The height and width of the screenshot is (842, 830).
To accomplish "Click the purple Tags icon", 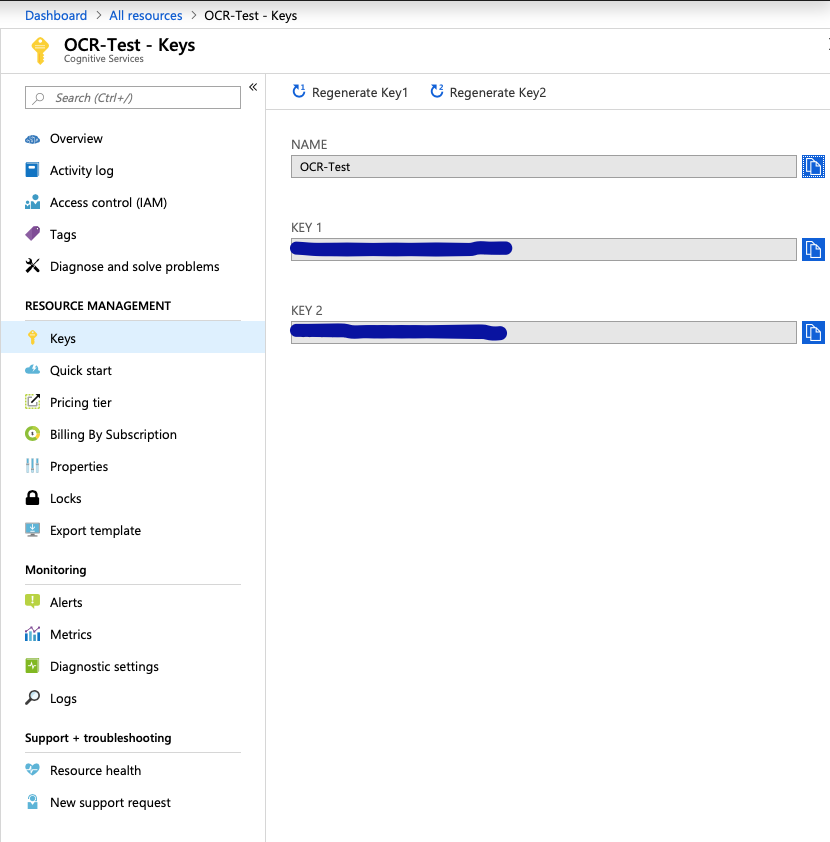I will (x=32, y=234).
